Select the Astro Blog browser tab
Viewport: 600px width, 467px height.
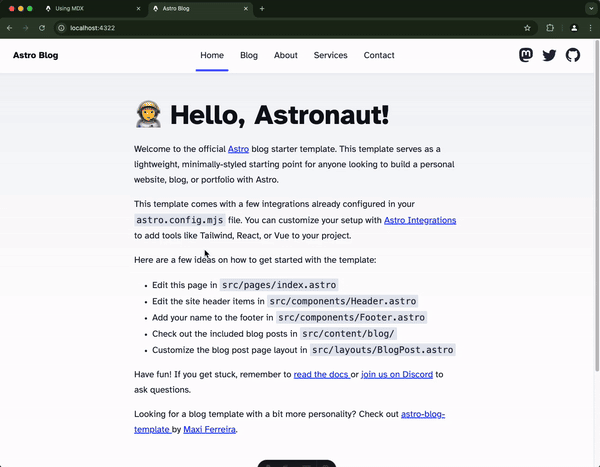pyautogui.click(x=201, y=8)
